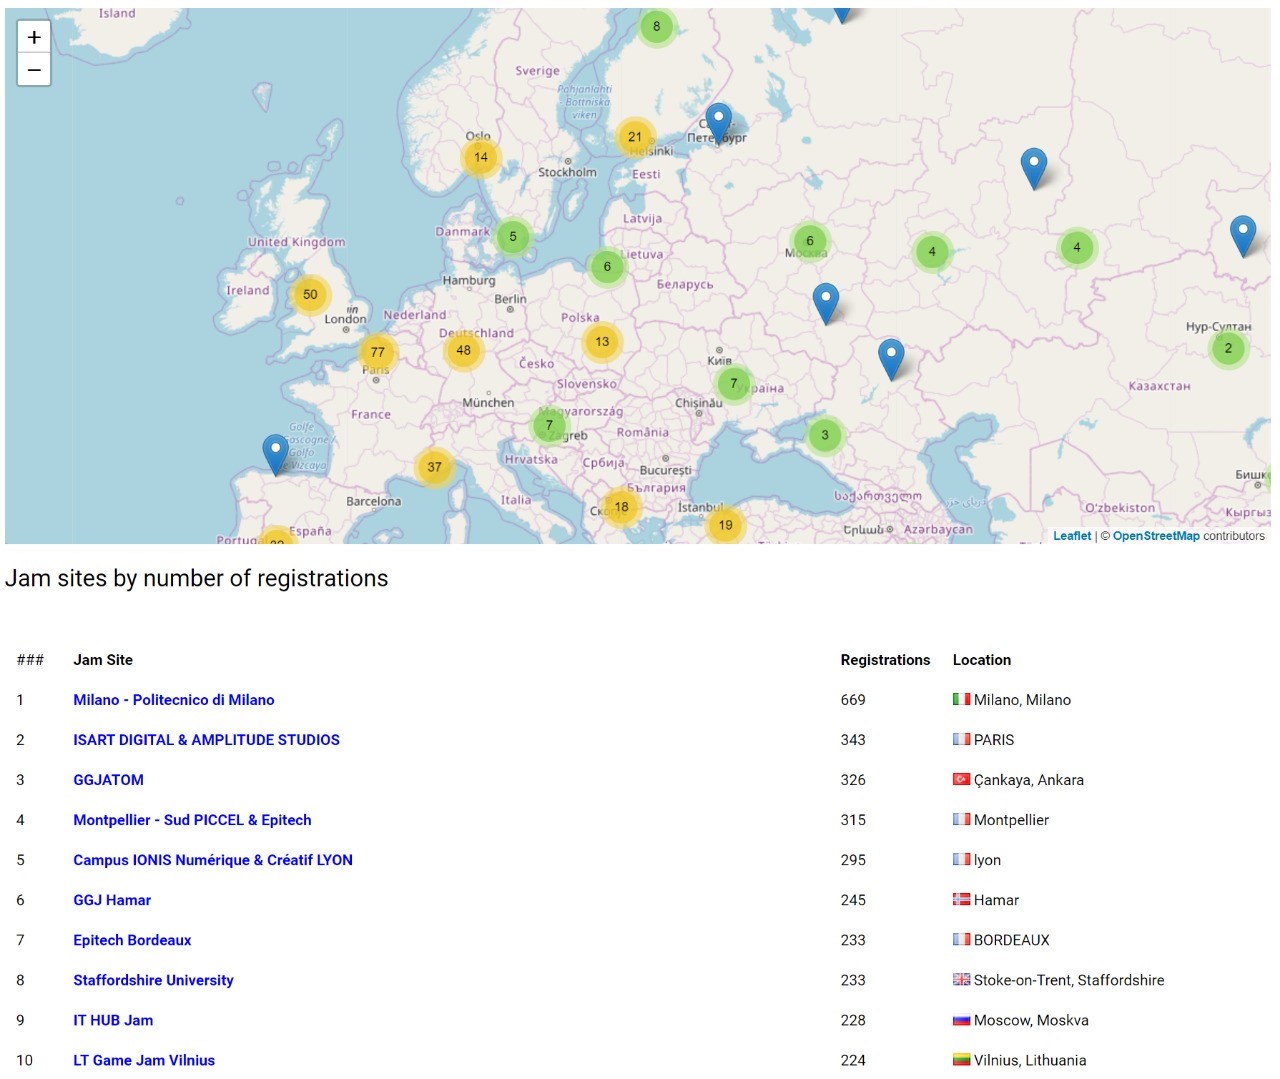This screenshot has width=1280, height=1079.
Task: Open the 7 cluster near Kyiv
Action: [x=734, y=383]
